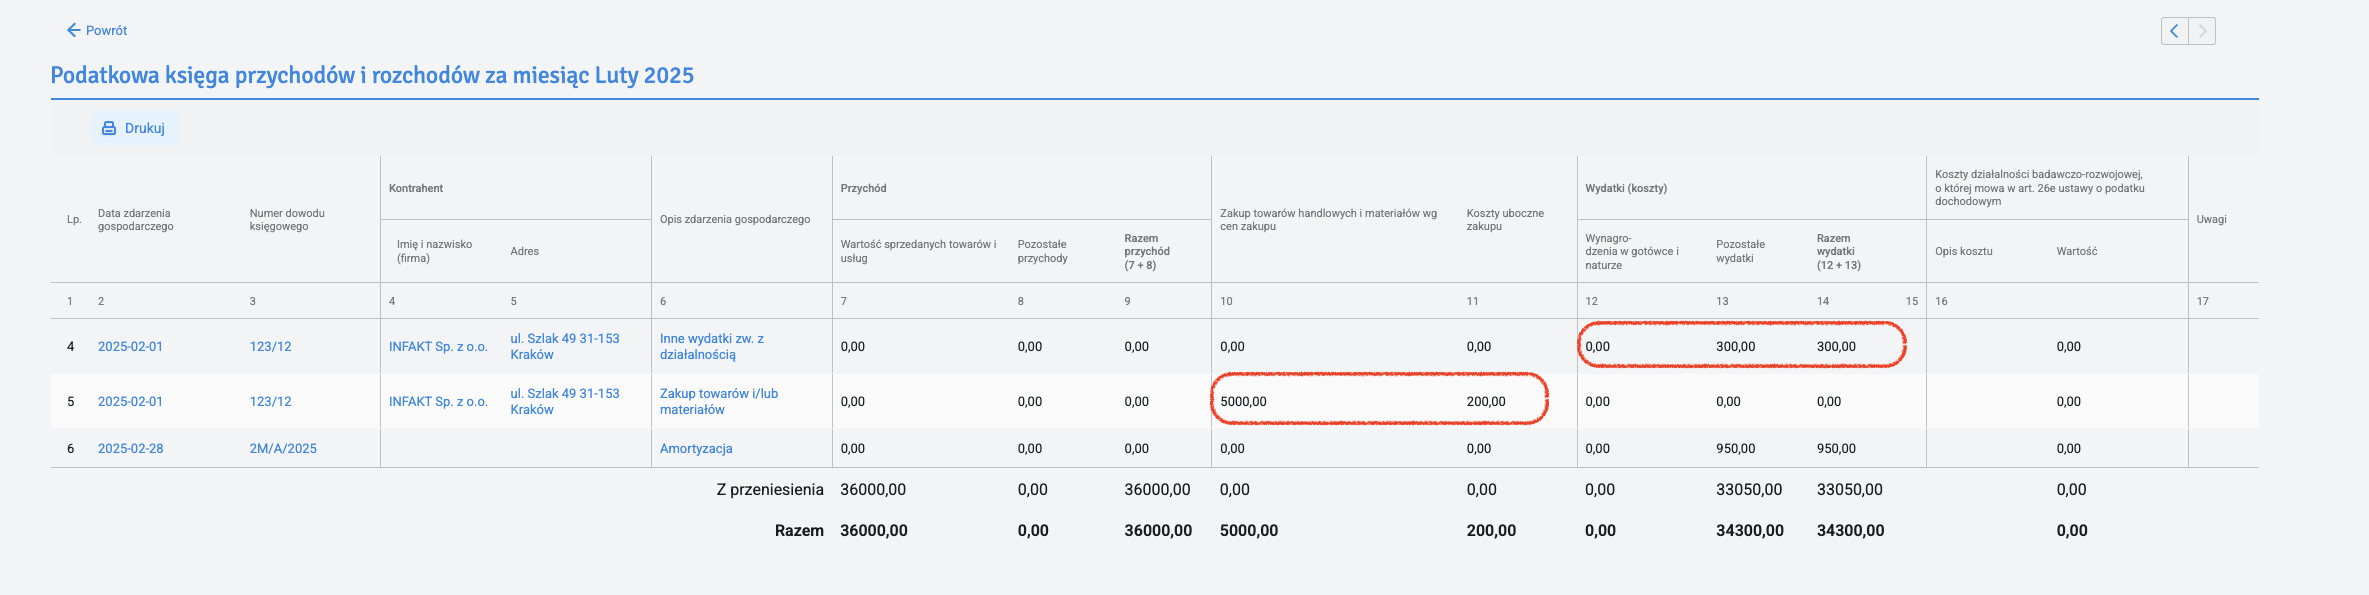Go to the next month with right chevron
2369x595 pixels.
pyautogui.click(x=2202, y=31)
